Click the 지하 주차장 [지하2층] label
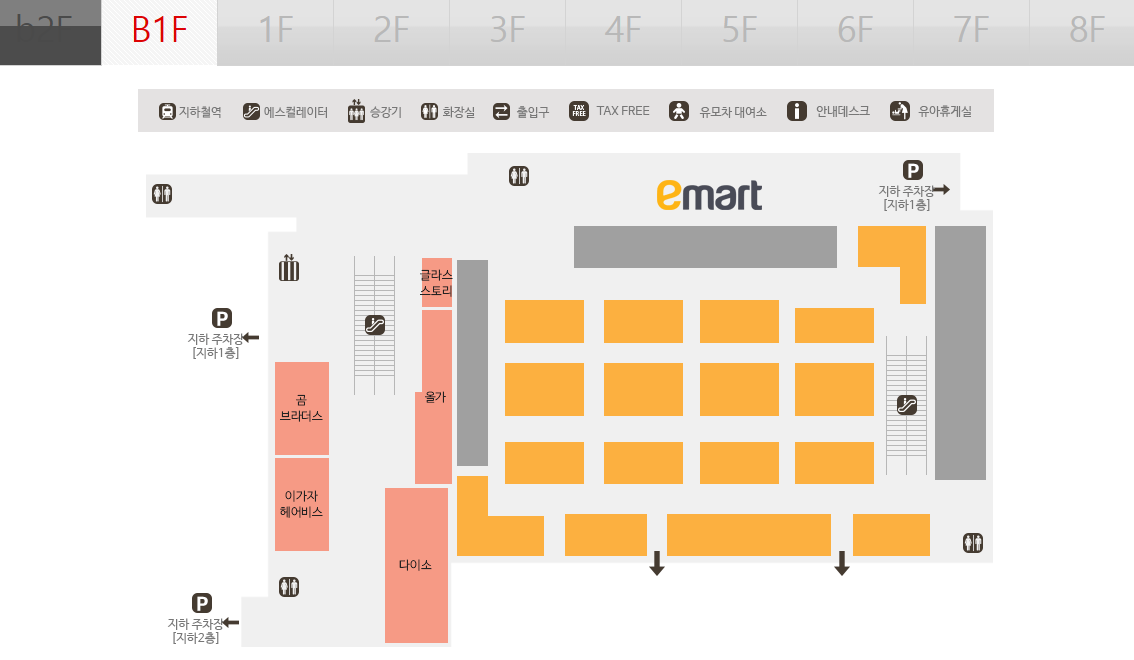The width and height of the screenshot is (1134, 660). [x=195, y=630]
